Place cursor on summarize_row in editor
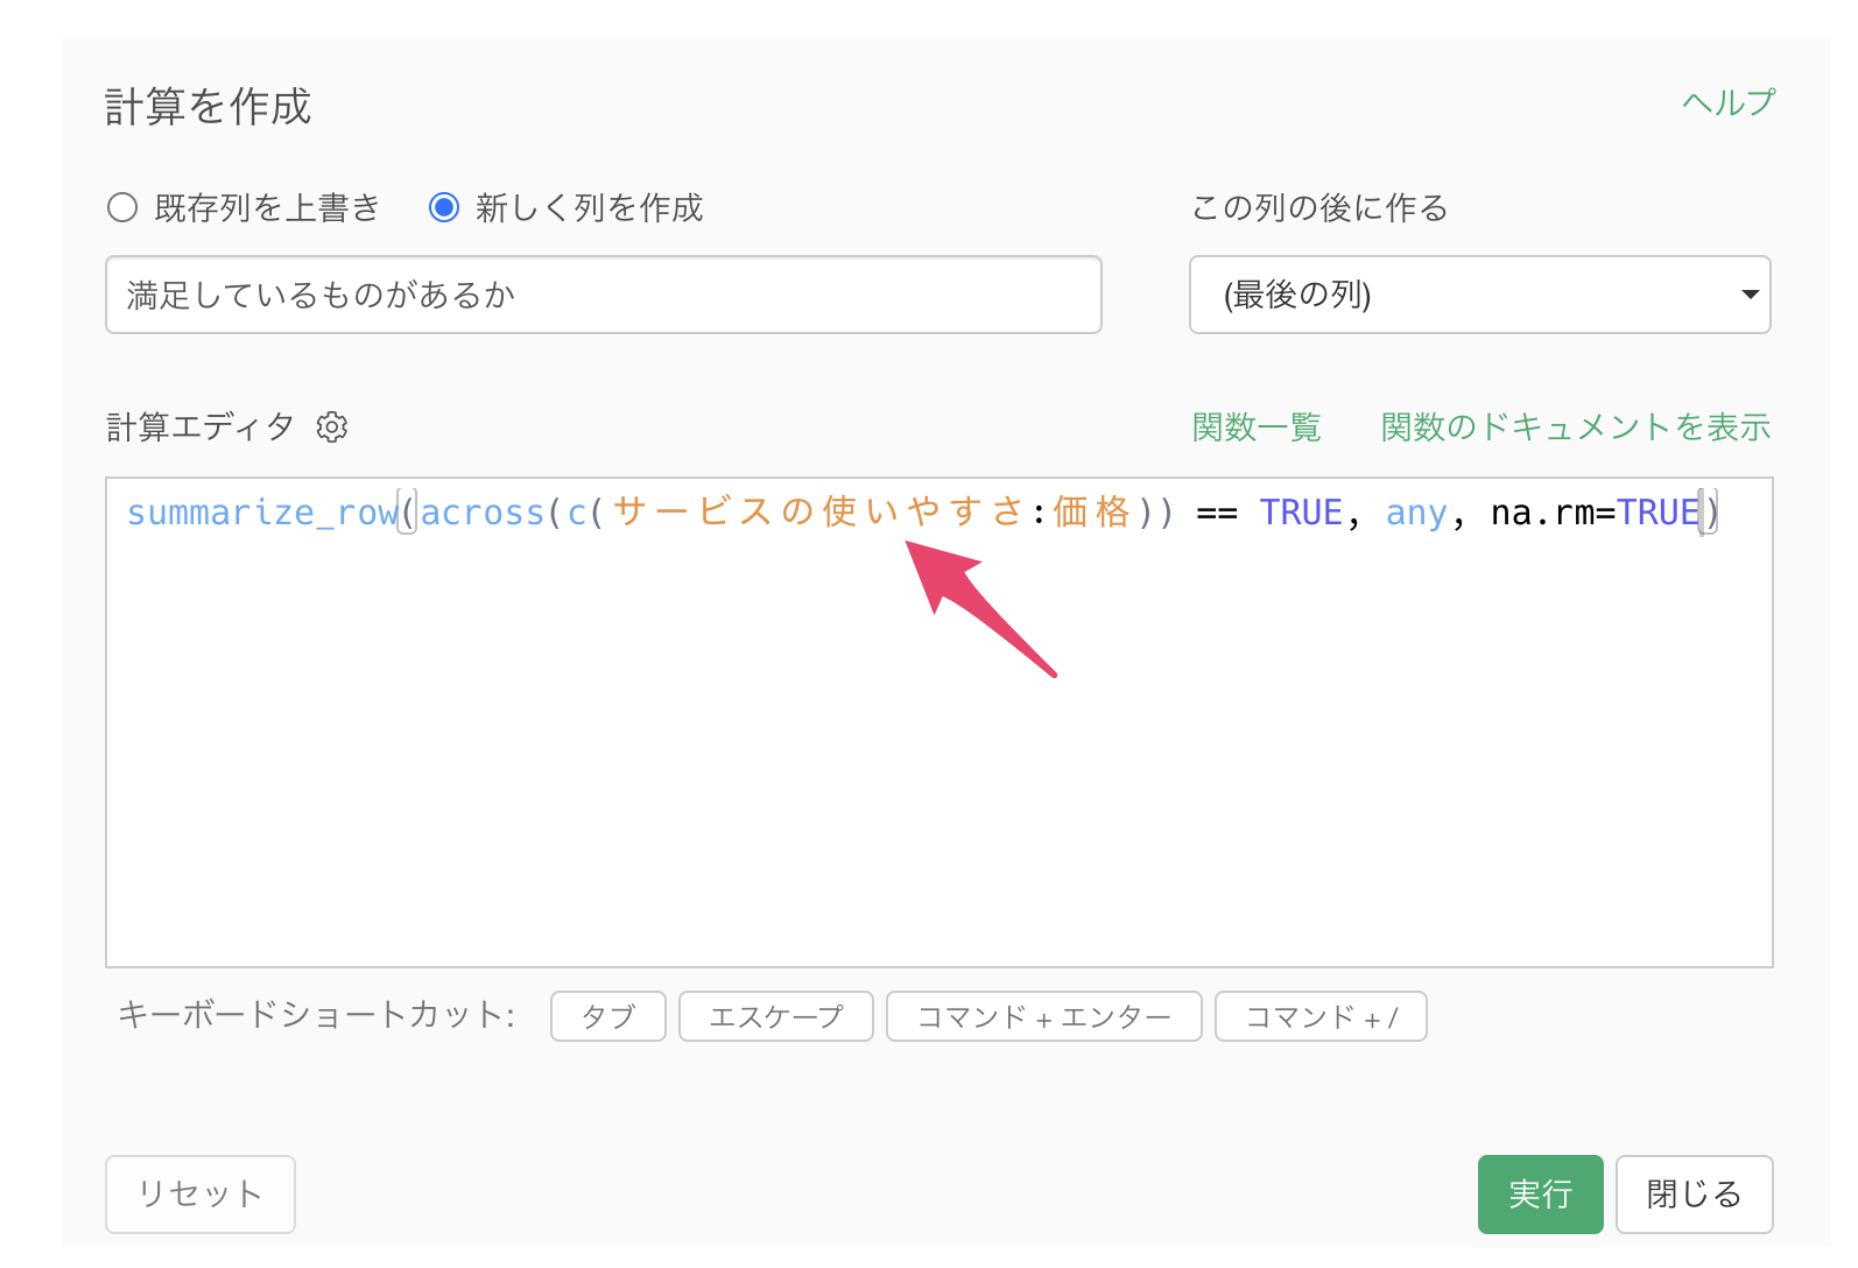The width and height of the screenshot is (1858, 1268). pos(262,513)
